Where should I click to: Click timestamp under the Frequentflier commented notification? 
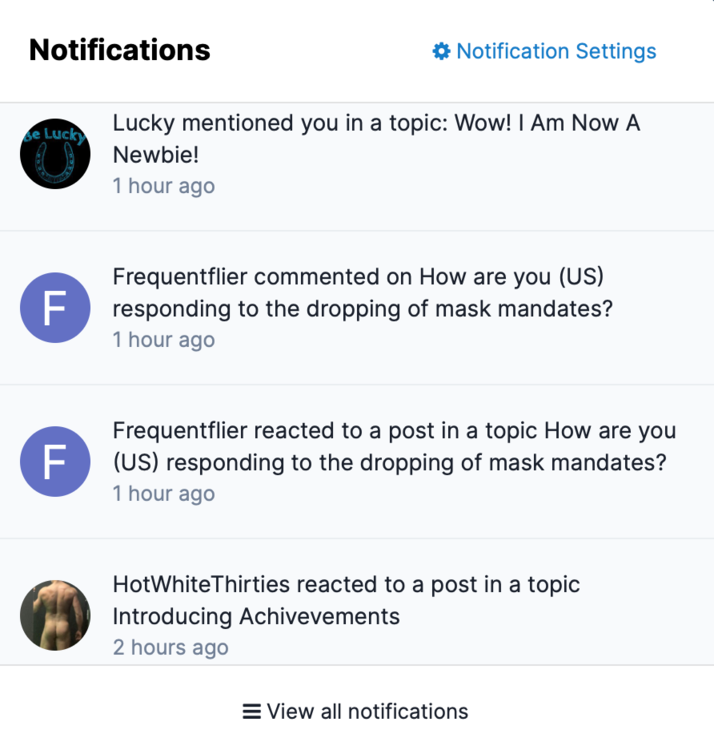(x=163, y=340)
